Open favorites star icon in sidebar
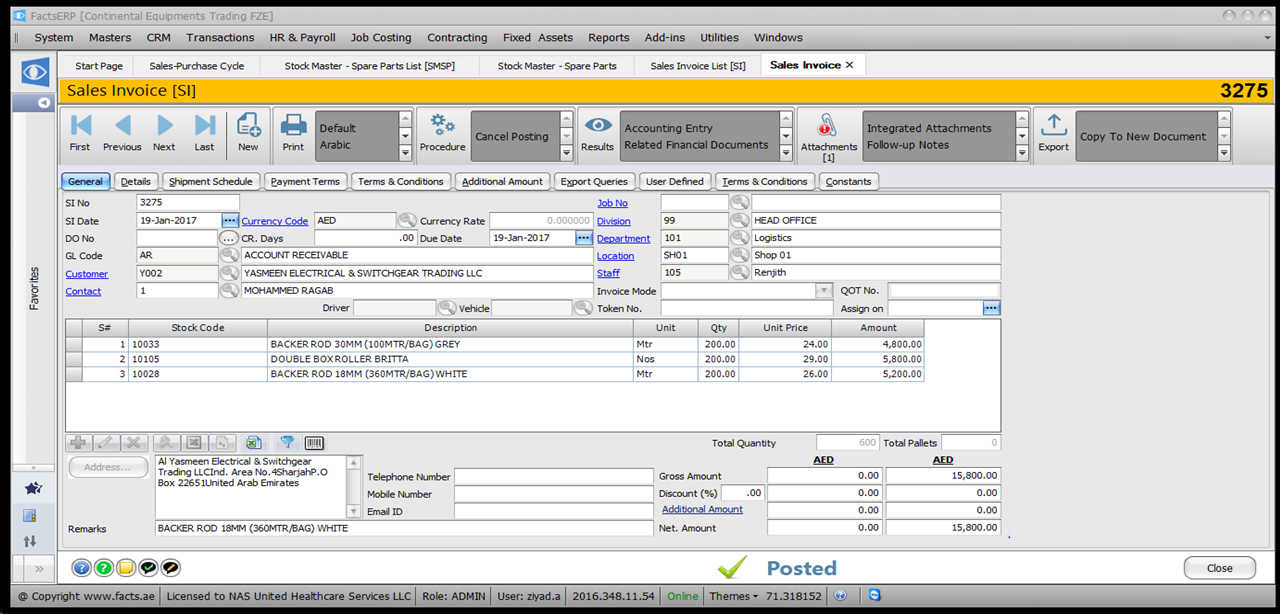Image resolution: width=1280 pixels, height=614 pixels. (33, 488)
